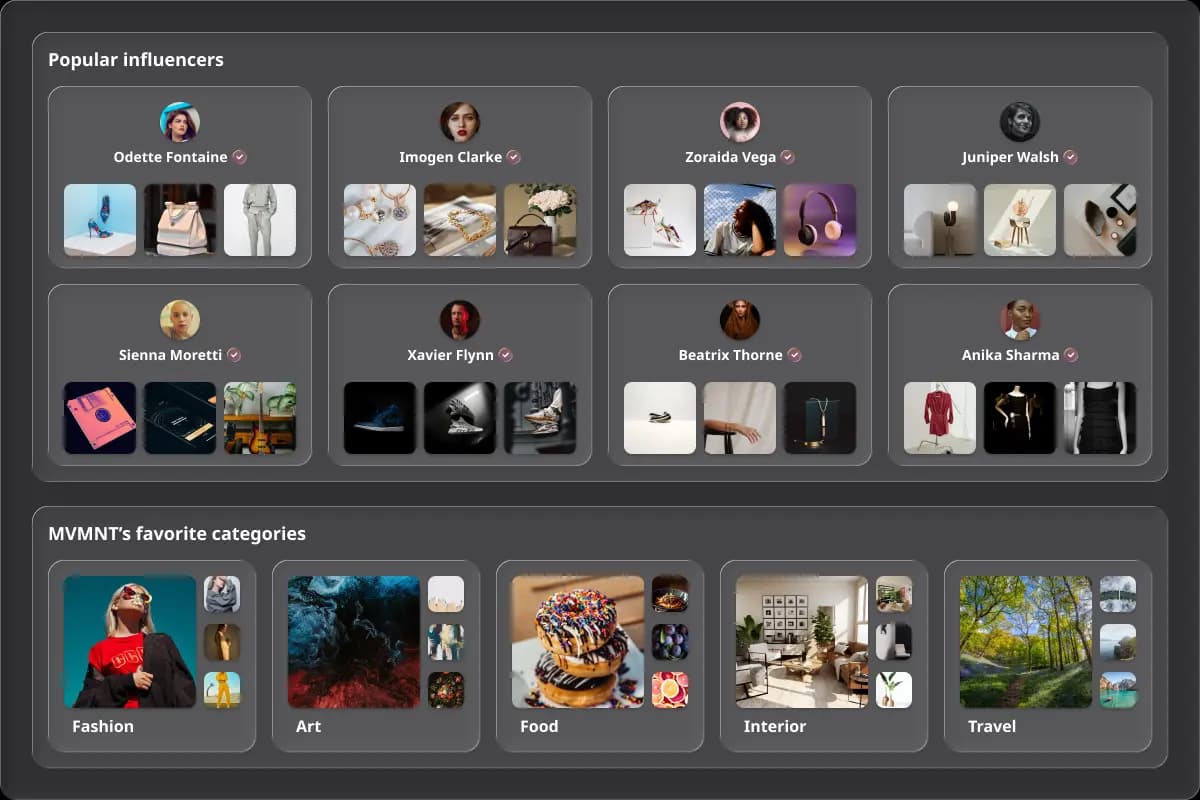
Task: Open Anika Sharma's red dress photo
Action: coord(940,418)
